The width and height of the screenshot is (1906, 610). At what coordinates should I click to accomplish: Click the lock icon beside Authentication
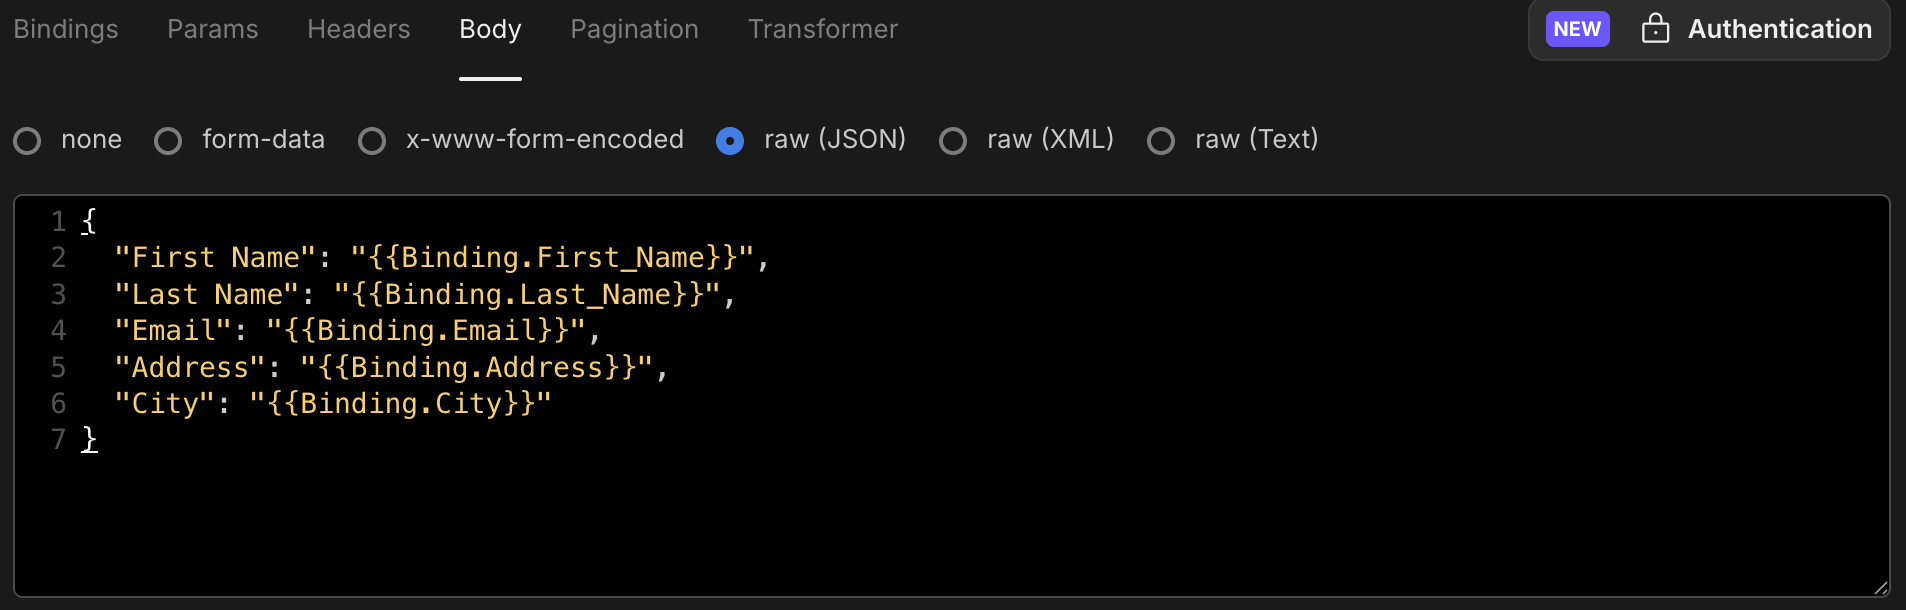(1655, 28)
